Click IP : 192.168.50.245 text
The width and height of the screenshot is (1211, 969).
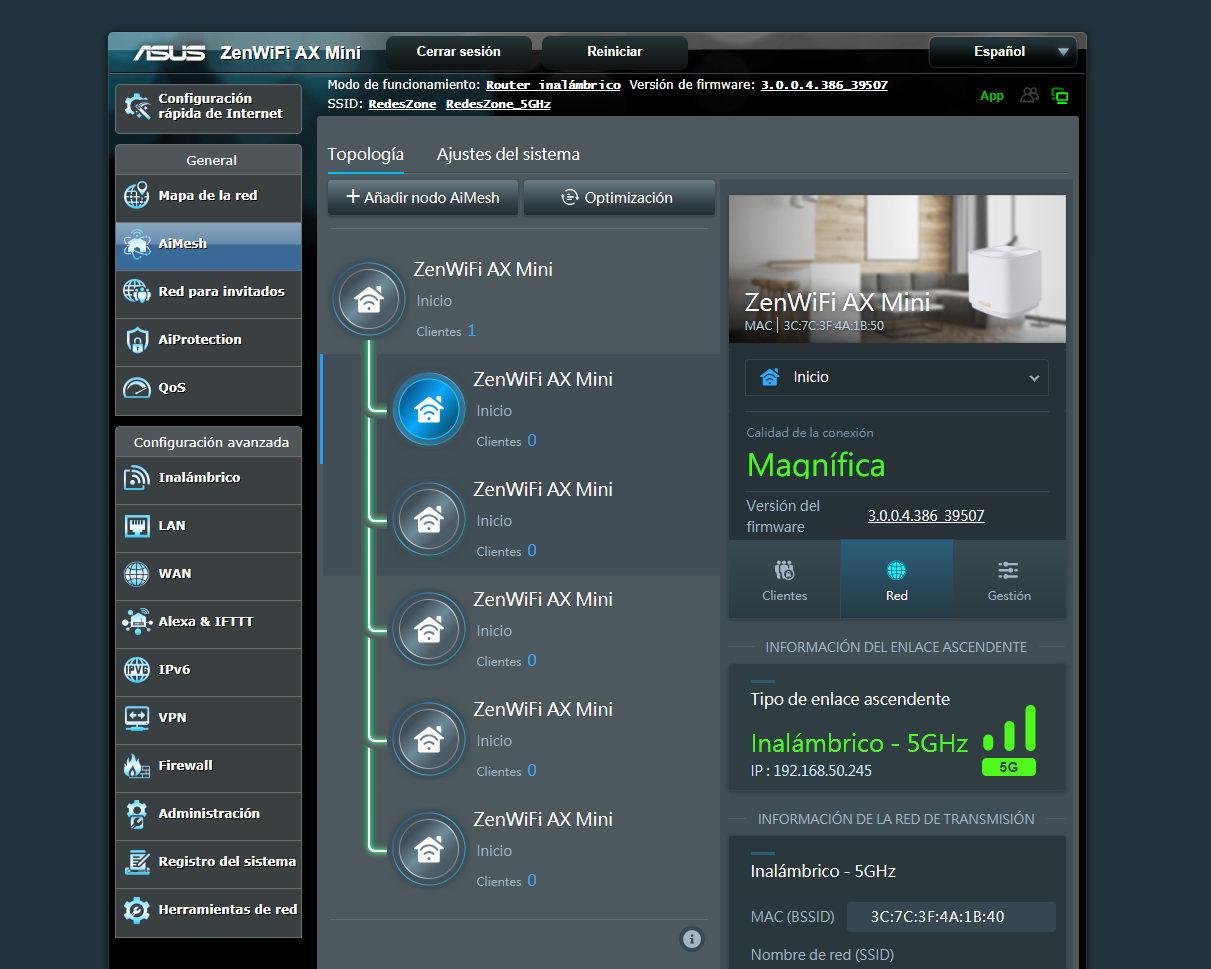tap(811, 771)
